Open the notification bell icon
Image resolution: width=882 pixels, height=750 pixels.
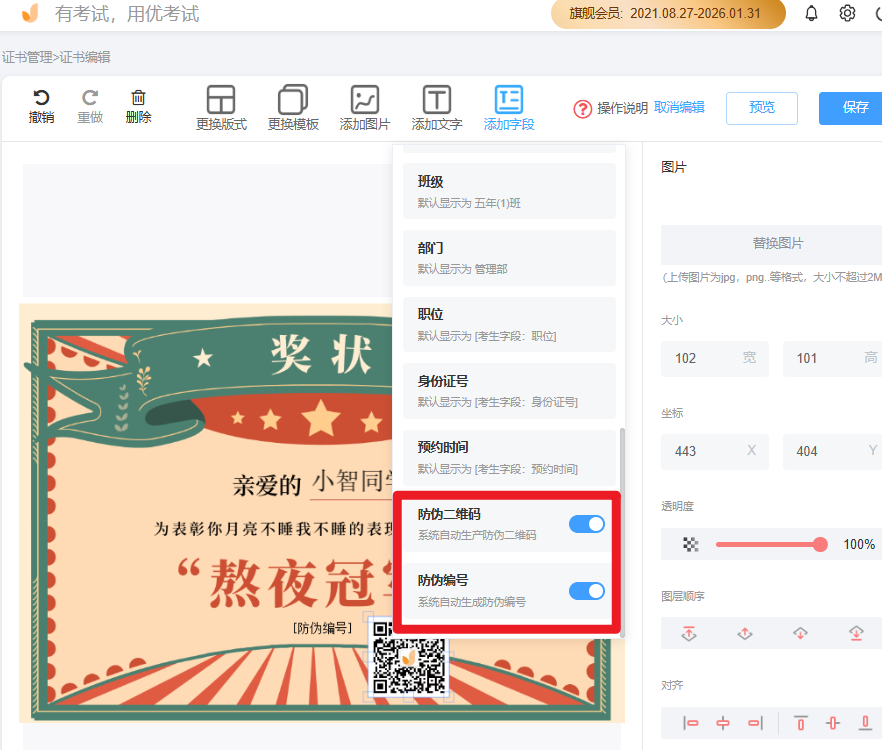pos(811,13)
